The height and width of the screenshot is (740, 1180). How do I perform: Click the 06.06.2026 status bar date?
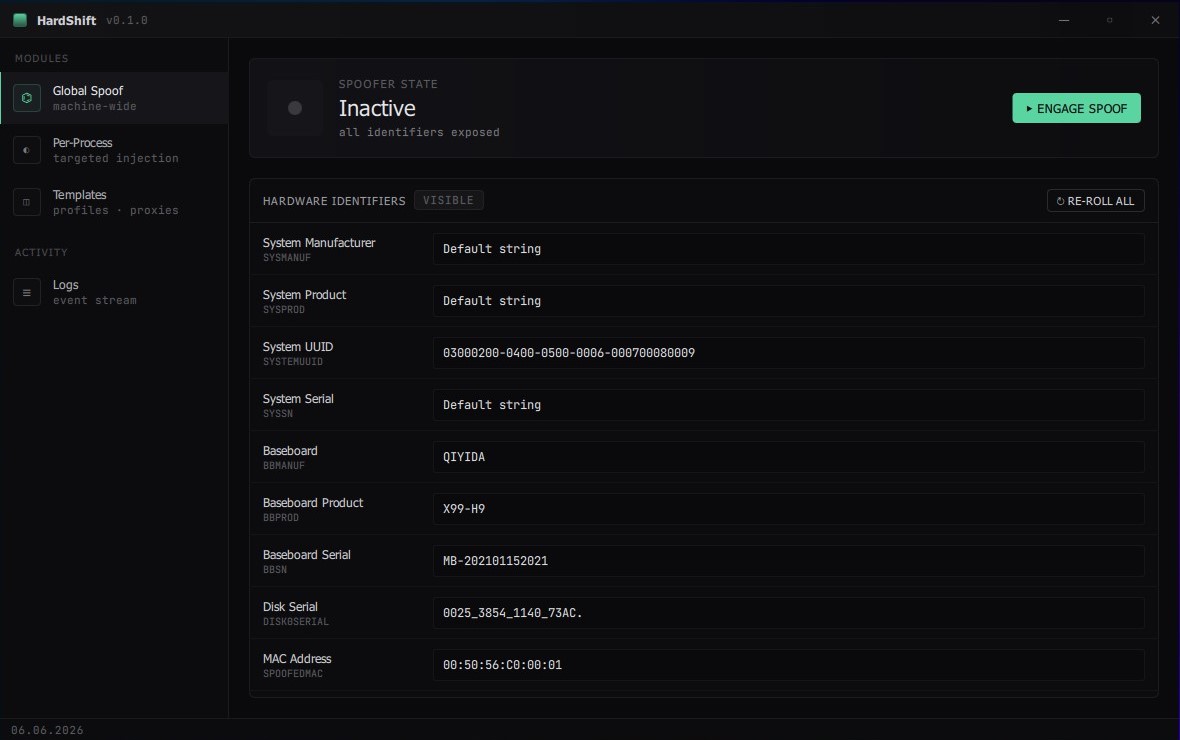[47, 730]
